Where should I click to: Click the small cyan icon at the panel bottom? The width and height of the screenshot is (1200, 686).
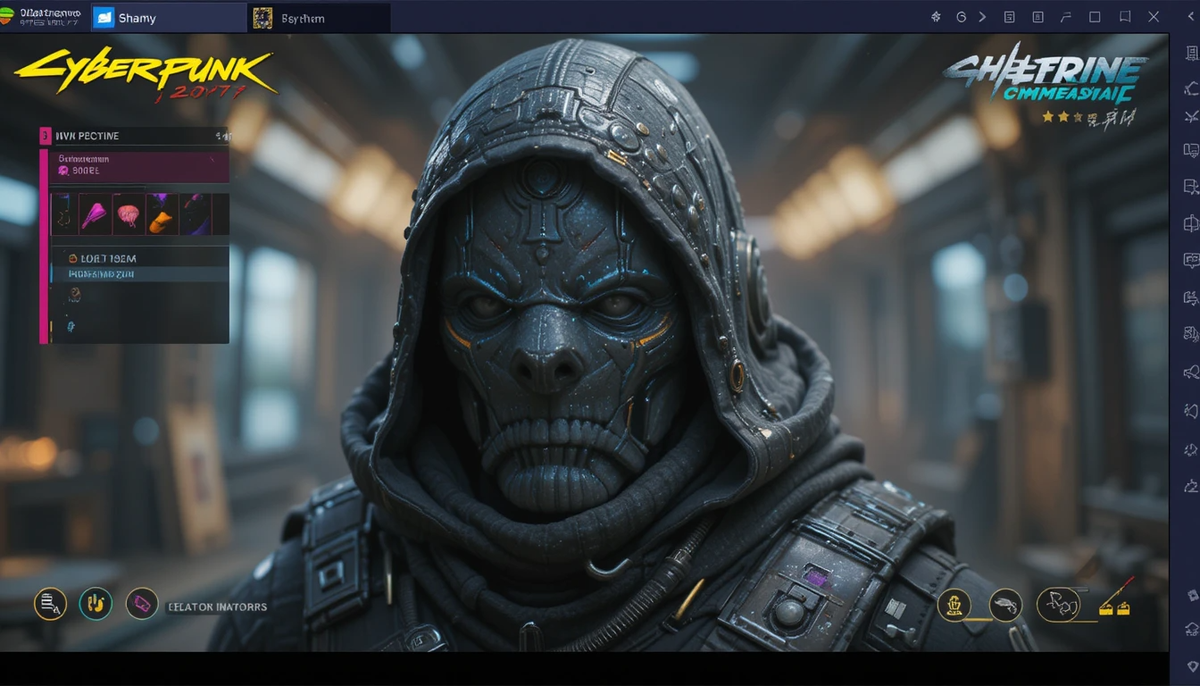70,325
